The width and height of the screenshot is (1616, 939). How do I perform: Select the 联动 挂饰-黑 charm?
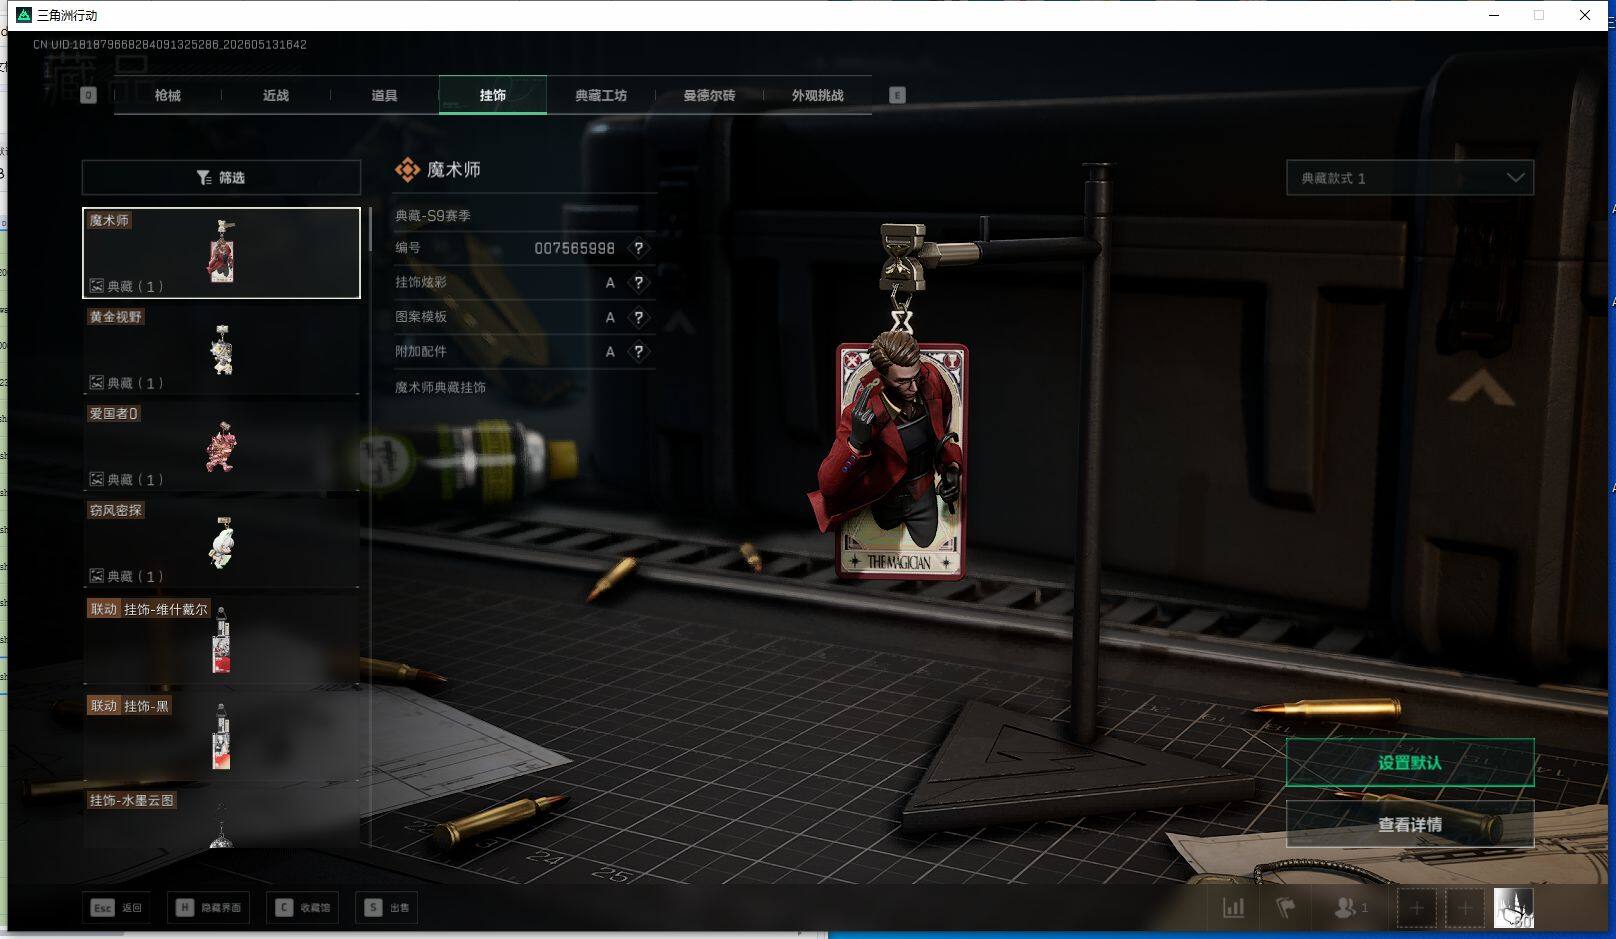[221, 737]
